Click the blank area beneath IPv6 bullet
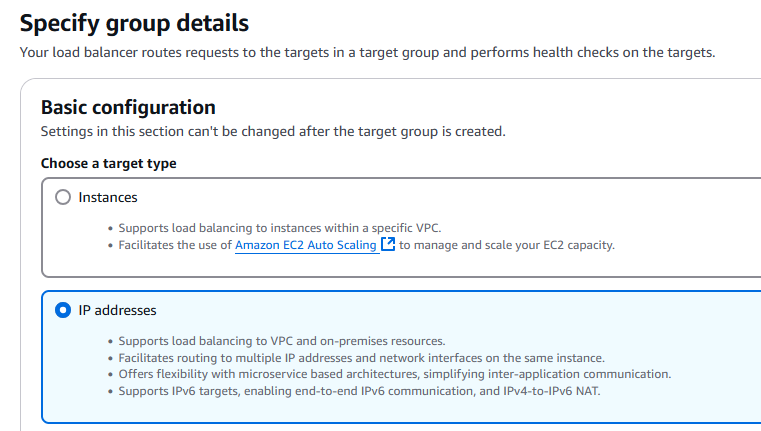This screenshot has height=431, width=761. [x=388, y=411]
